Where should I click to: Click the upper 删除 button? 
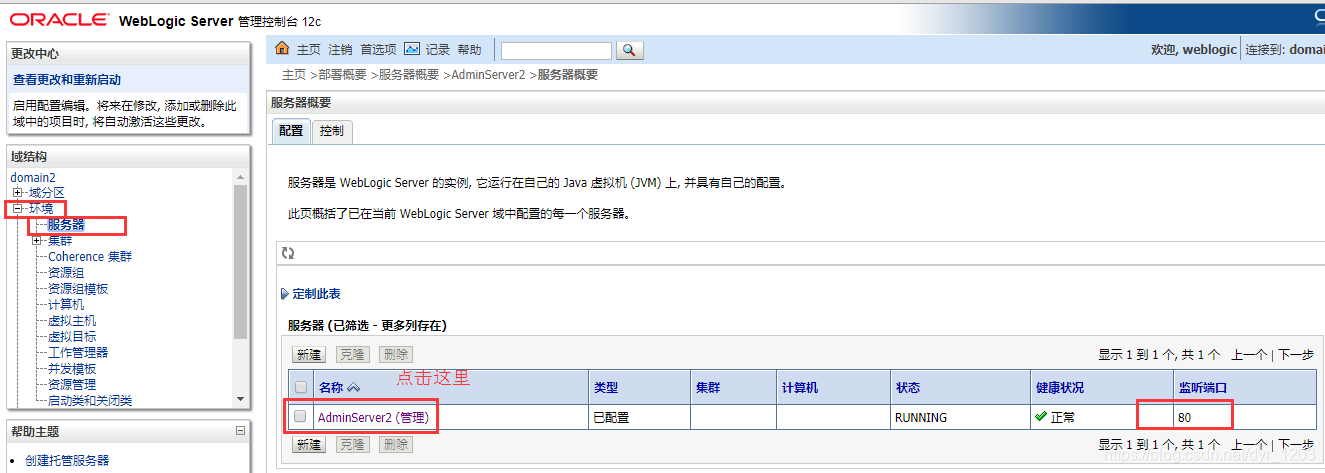(396, 355)
